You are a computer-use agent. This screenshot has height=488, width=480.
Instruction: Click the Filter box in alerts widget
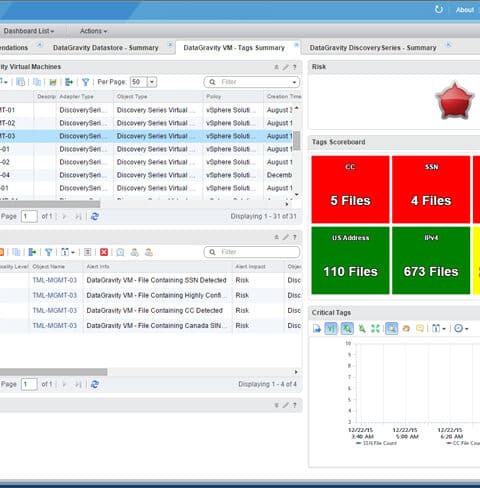[x=252, y=252]
